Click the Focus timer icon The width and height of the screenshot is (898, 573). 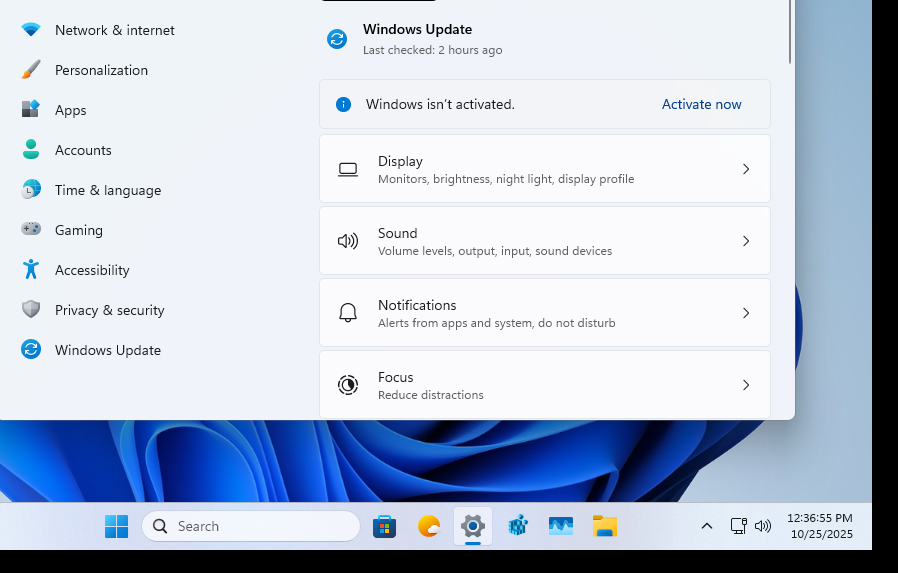pos(348,385)
